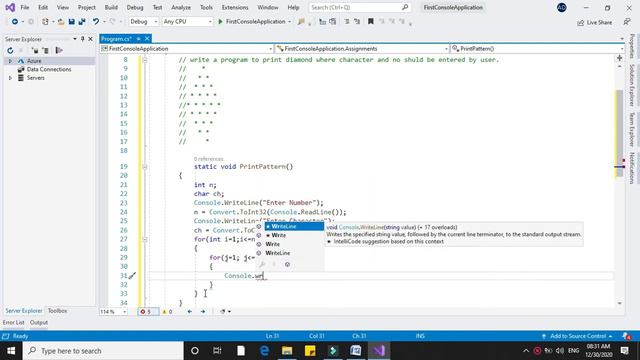Click Add to Source Control
Image resolution: width=640 pixels, height=360 pixels.
[x=578, y=336]
